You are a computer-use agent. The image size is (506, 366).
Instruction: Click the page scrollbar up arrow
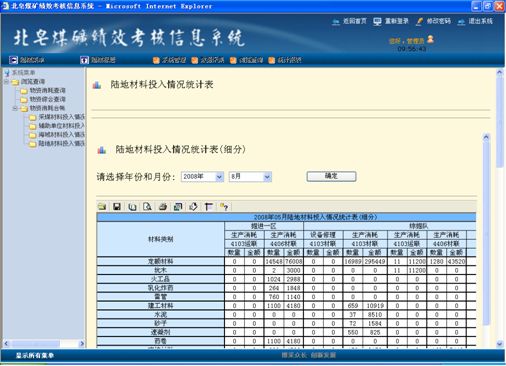point(499,72)
